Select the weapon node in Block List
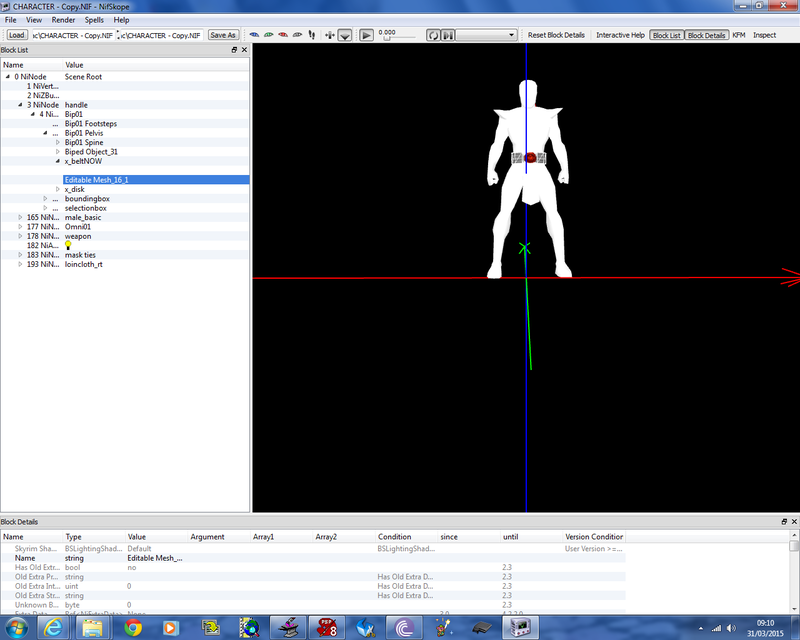800x640 pixels. [x=78, y=236]
